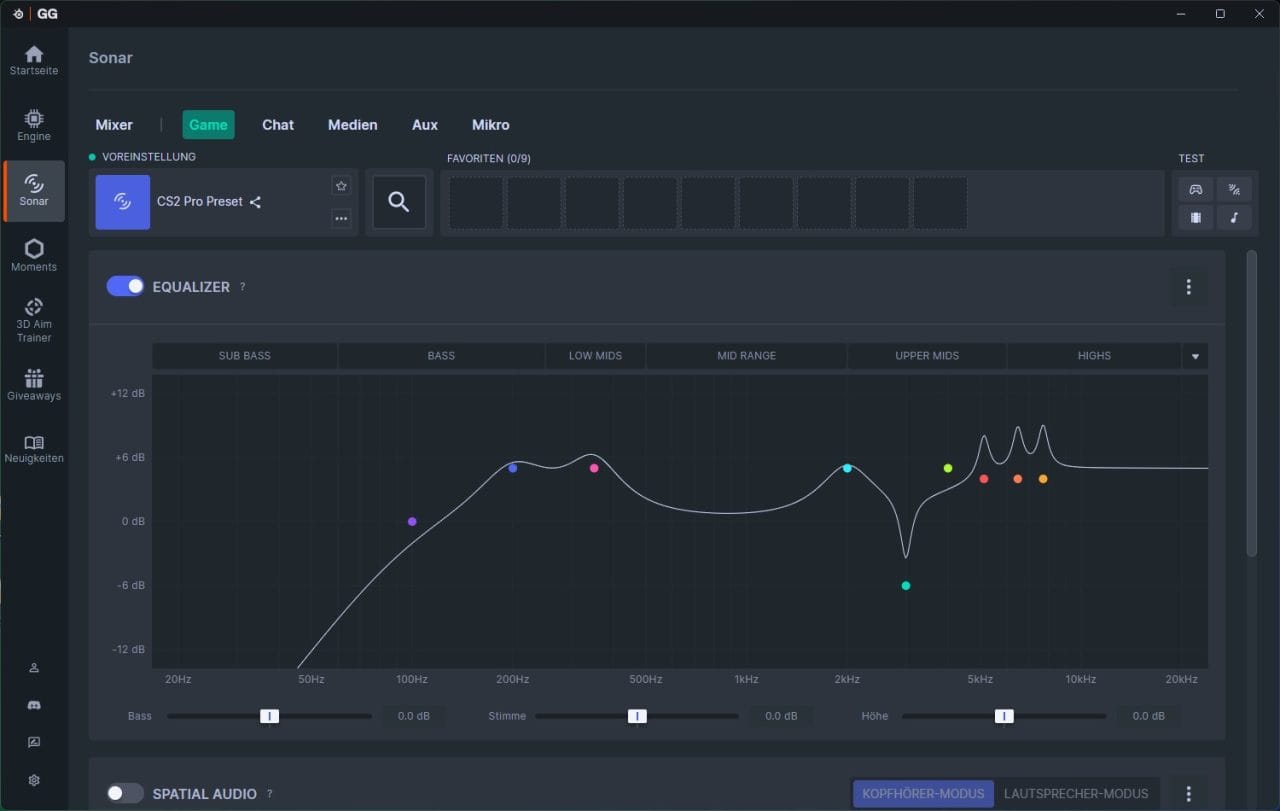This screenshot has height=811, width=1280.
Task: Open the Engine section in sidebar
Action: tap(34, 125)
